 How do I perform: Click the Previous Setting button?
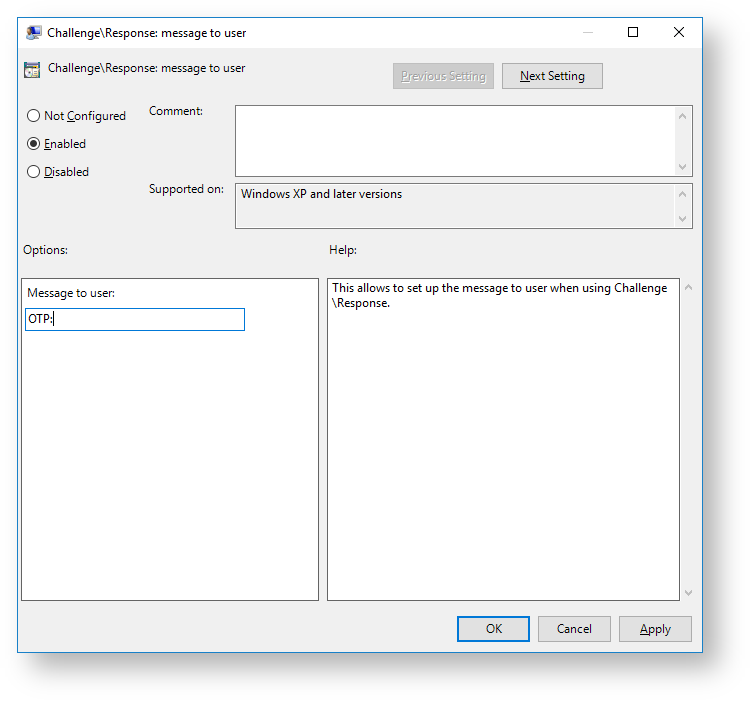coord(443,76)
